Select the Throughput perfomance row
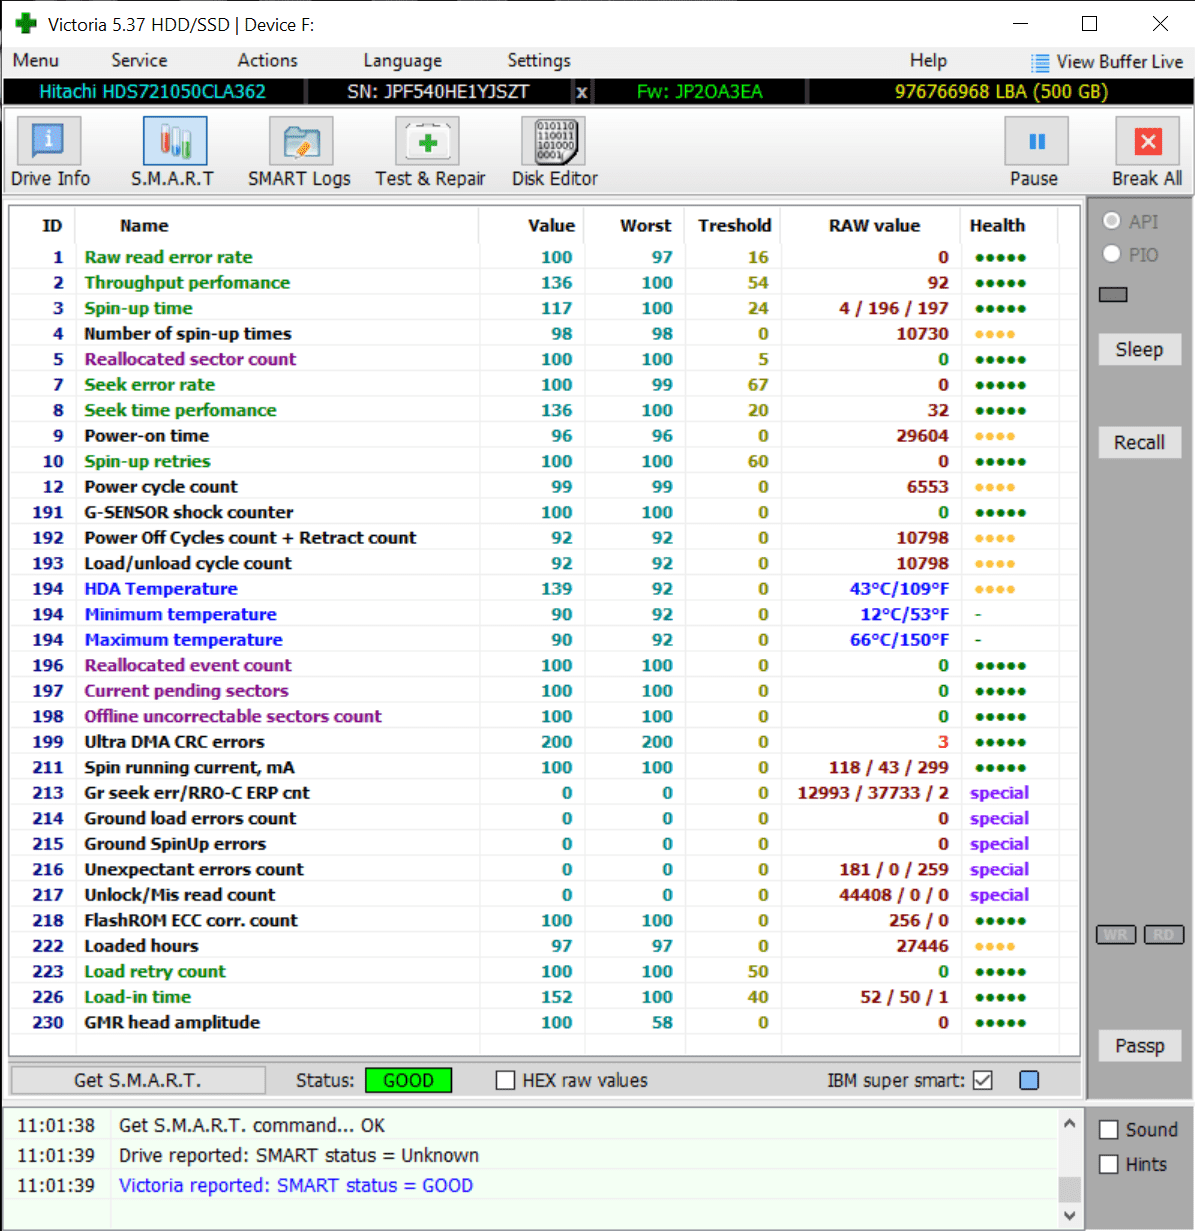This screenshot has height=1231, width=1195. [544, 283]
